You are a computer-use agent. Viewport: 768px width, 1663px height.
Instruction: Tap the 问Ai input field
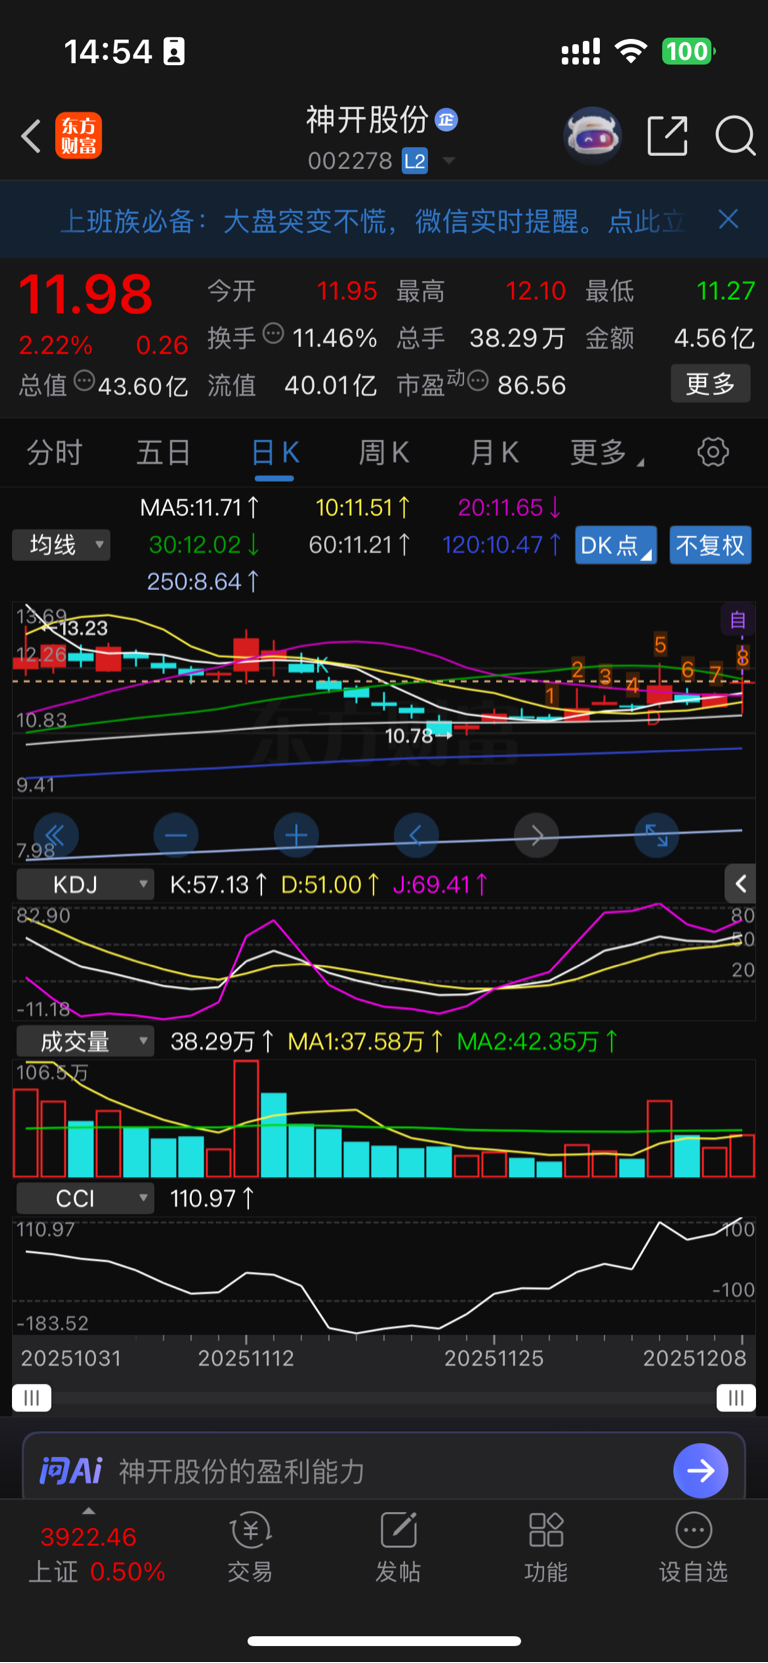384,1470
